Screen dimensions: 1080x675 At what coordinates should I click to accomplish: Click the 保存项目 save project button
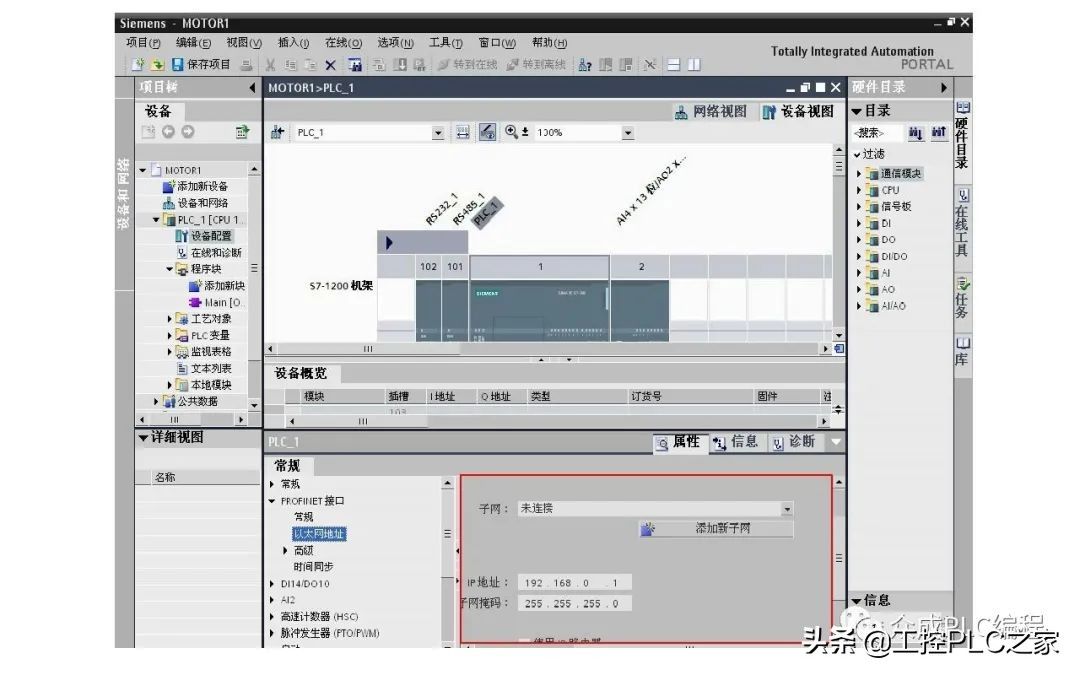tap(200, 65)
